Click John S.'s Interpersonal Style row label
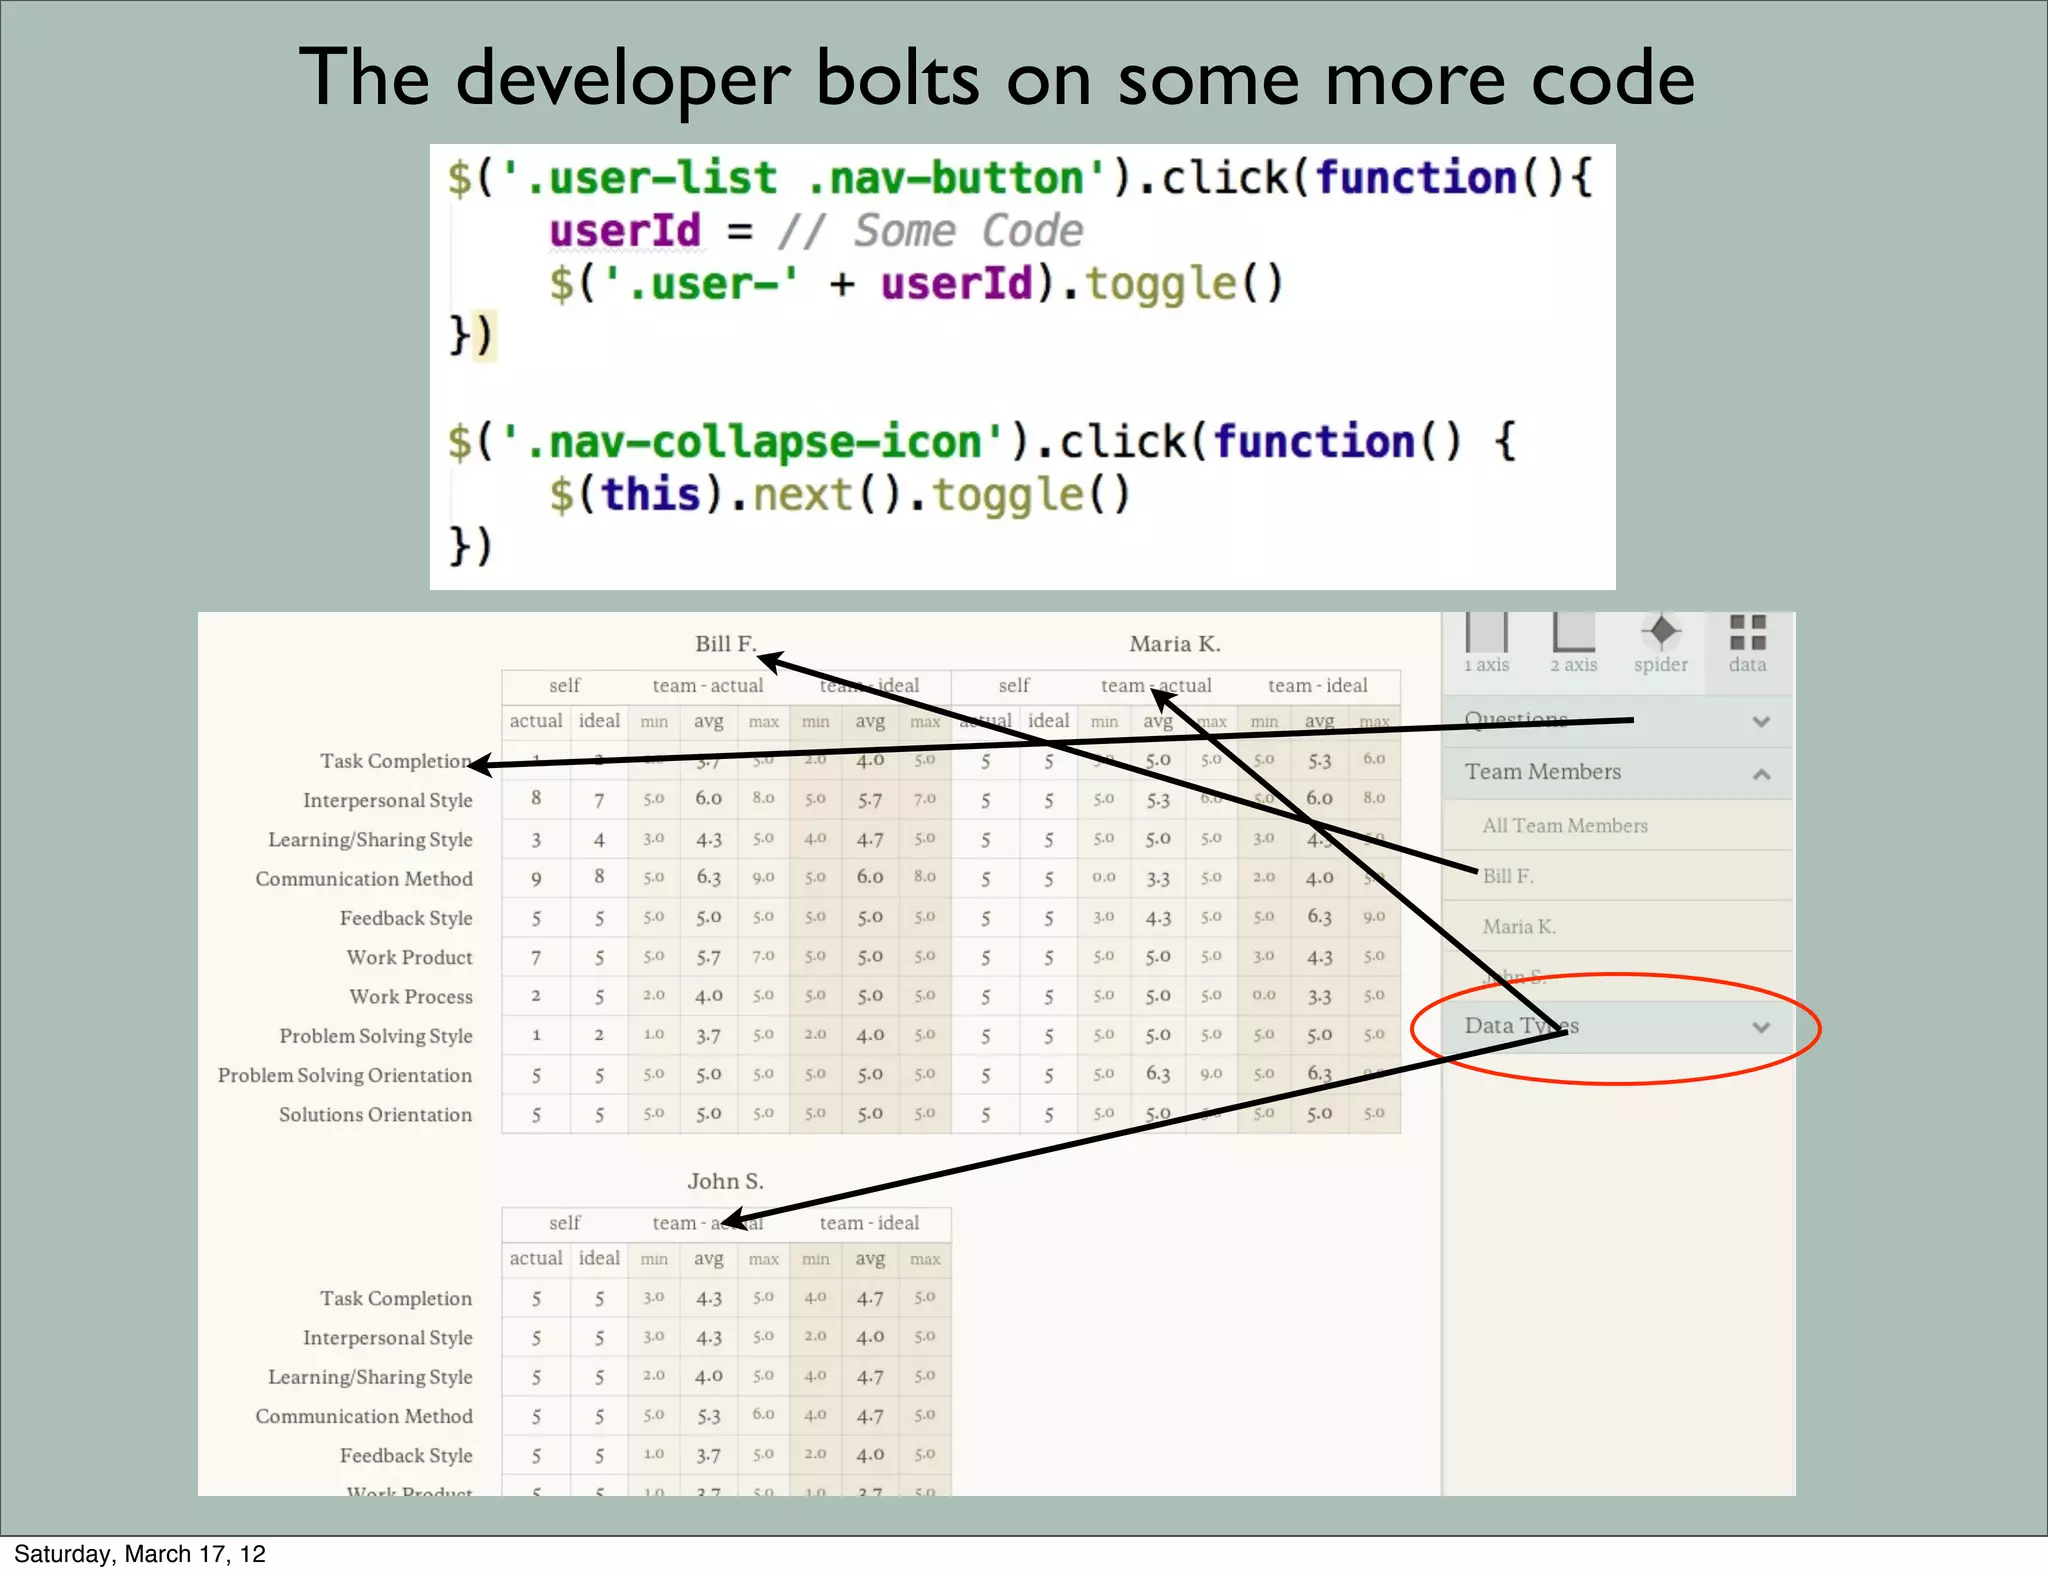Screen dimensions: 2048x1576 coord(388,1338)
